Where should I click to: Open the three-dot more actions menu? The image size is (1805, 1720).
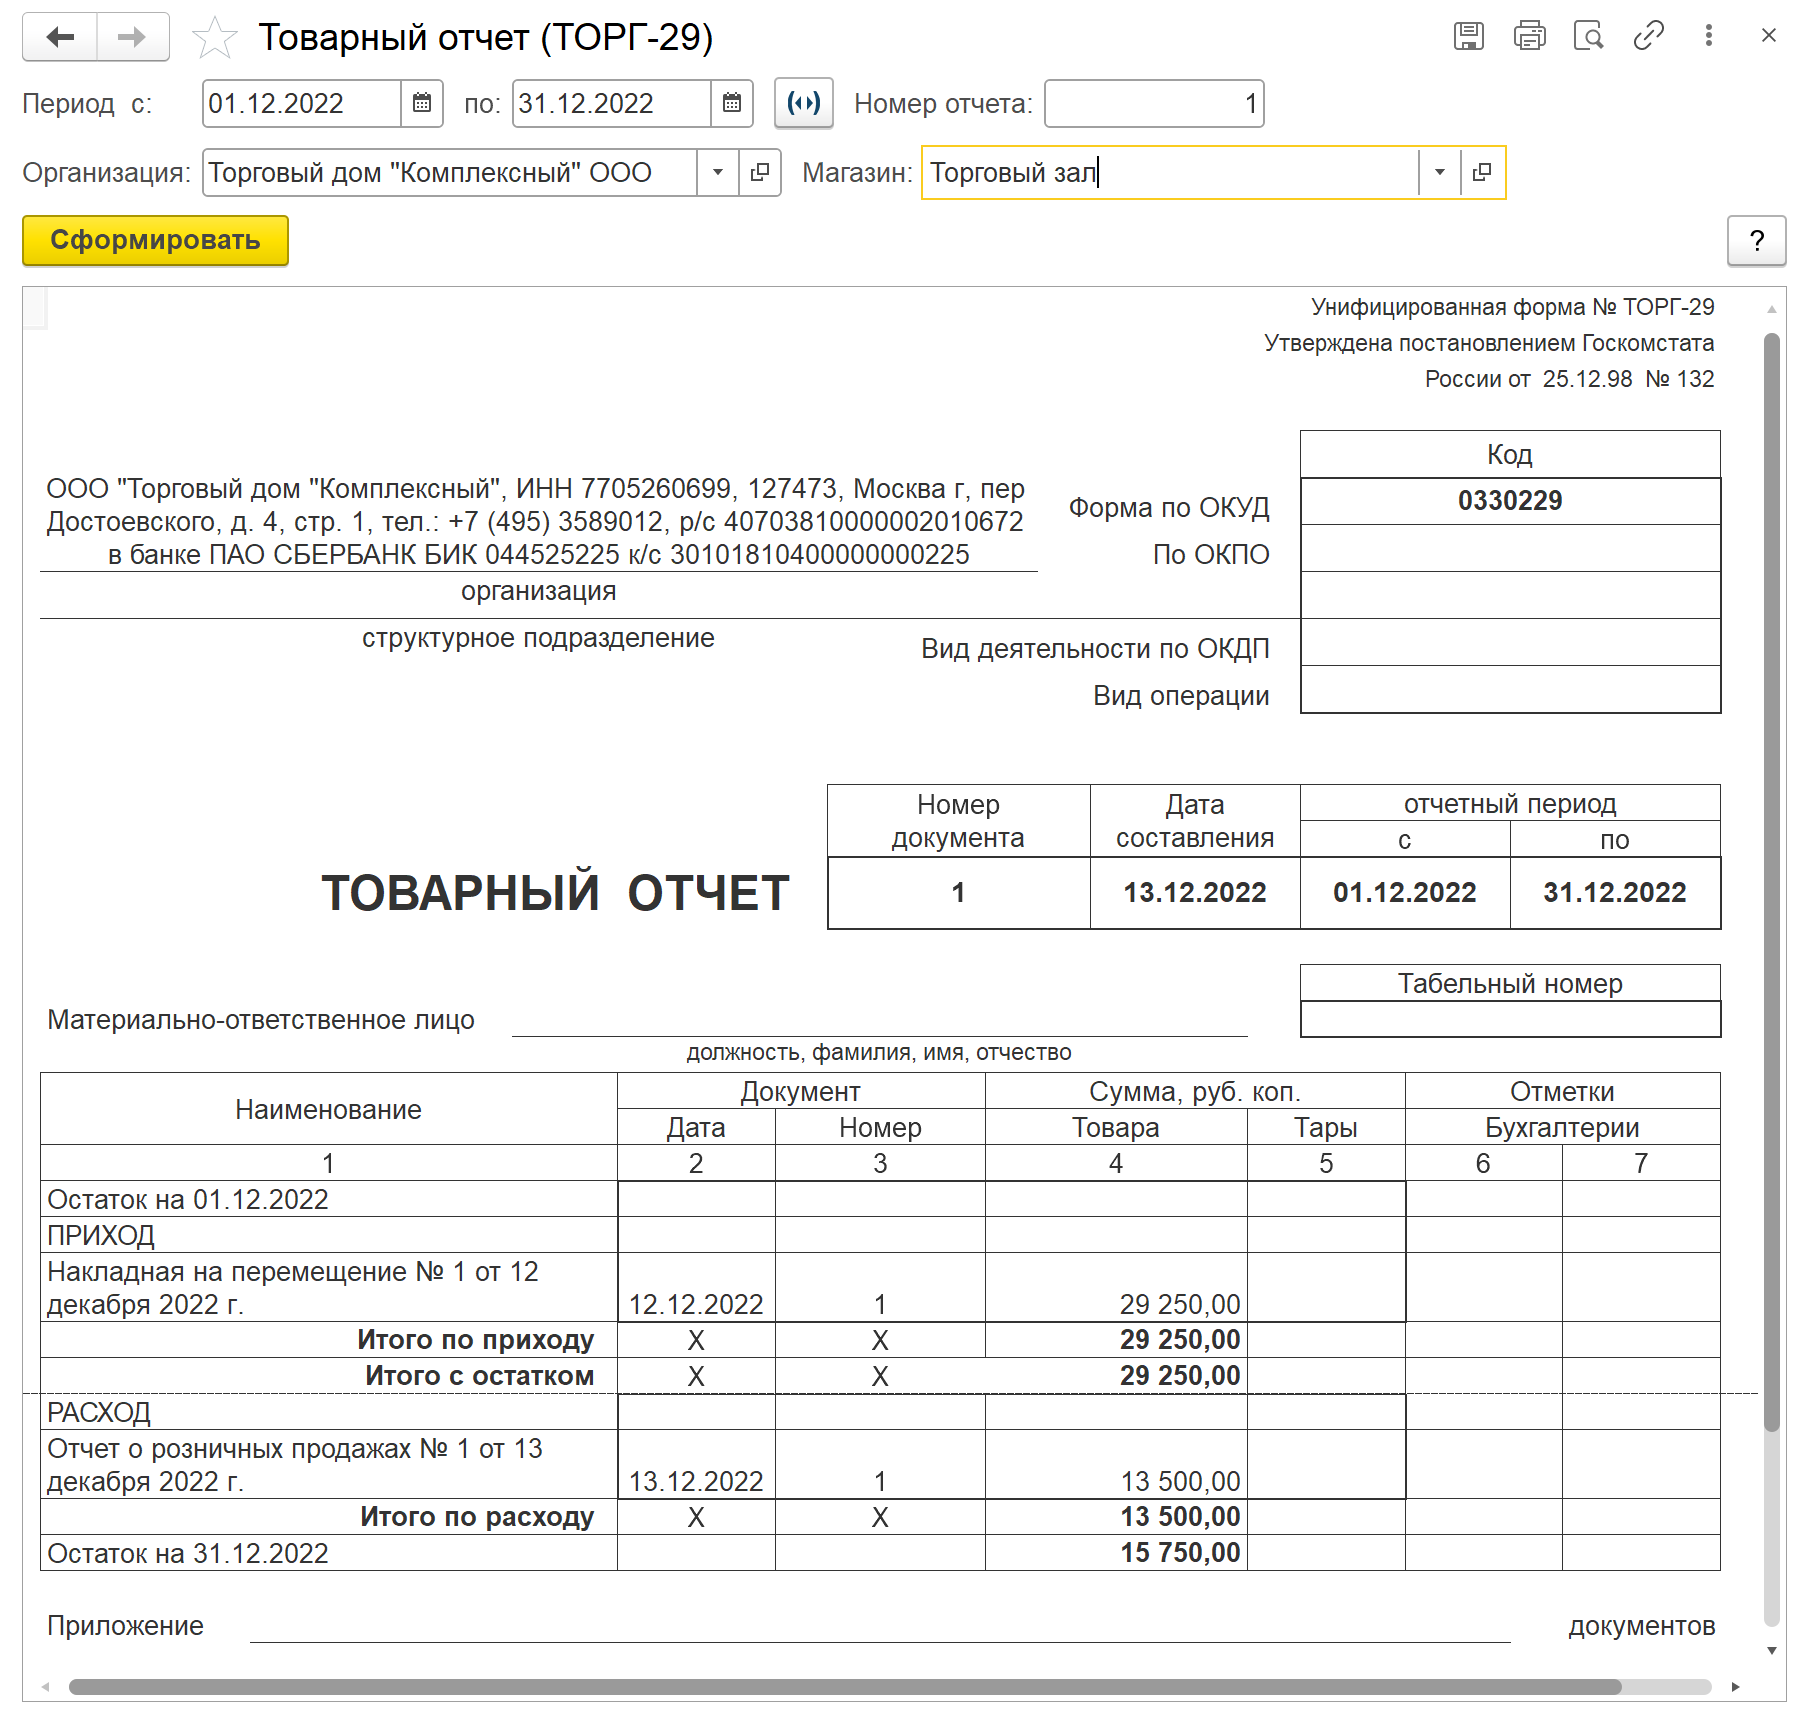[x=1708, y=36]
